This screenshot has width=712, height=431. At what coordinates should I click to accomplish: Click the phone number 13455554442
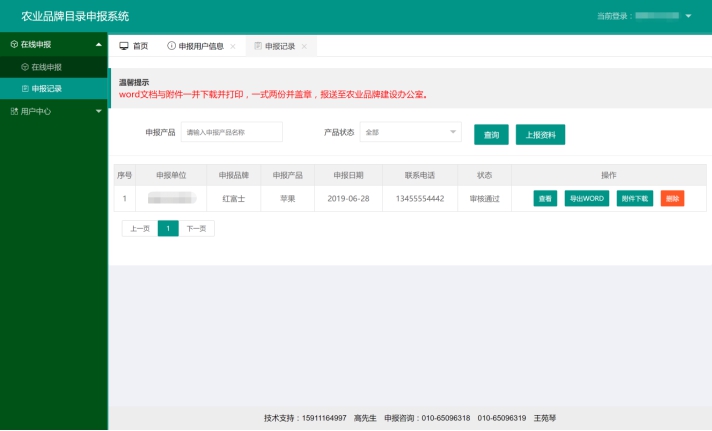(420, 198)
